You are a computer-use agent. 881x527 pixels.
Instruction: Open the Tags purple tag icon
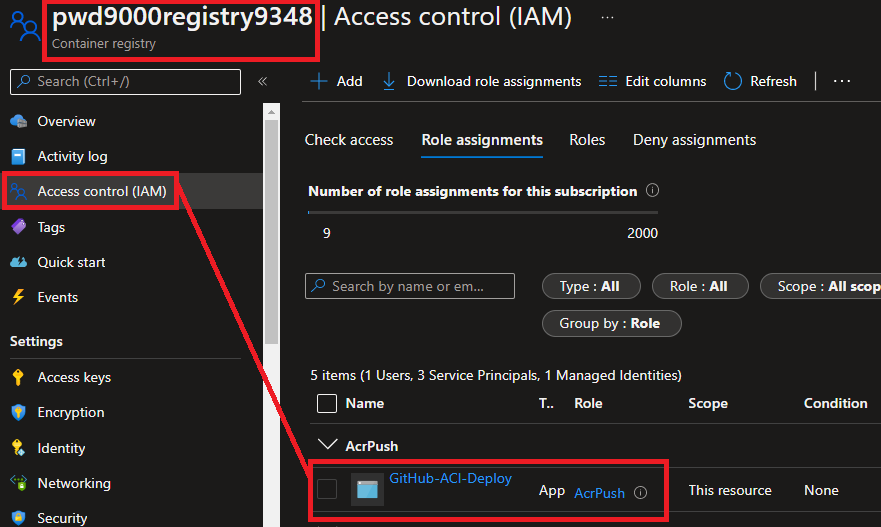[x=19, y=227]
